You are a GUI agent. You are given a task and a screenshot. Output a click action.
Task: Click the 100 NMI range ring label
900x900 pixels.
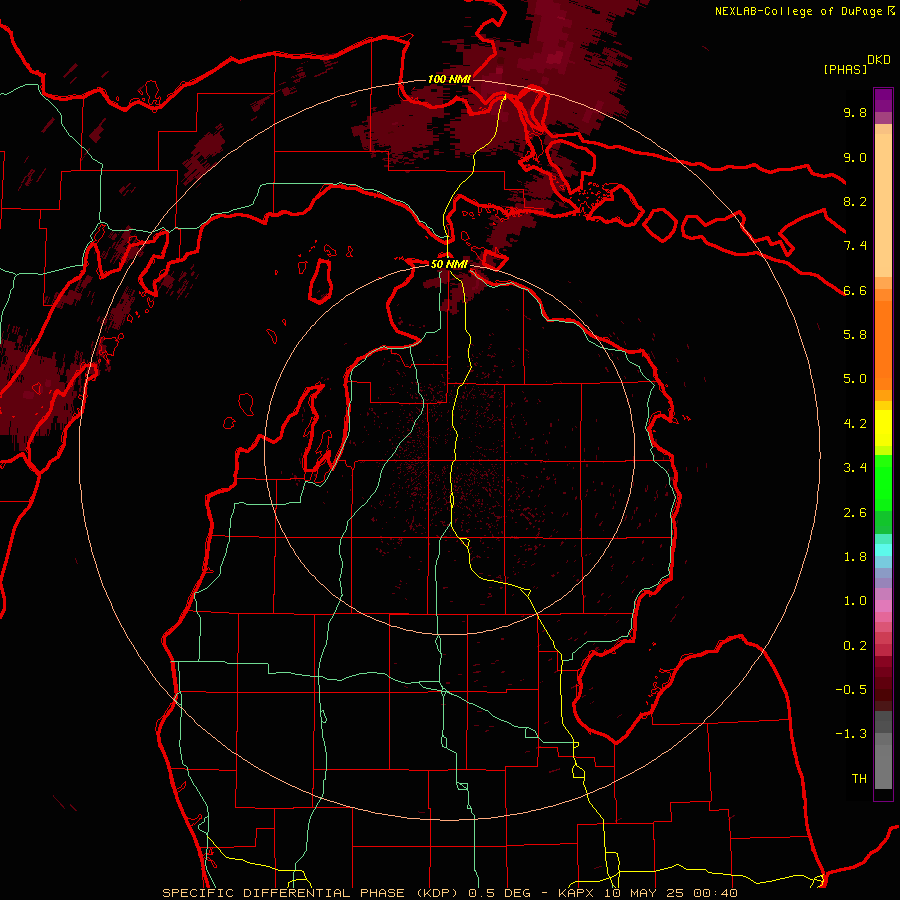(x=449, y=79)
